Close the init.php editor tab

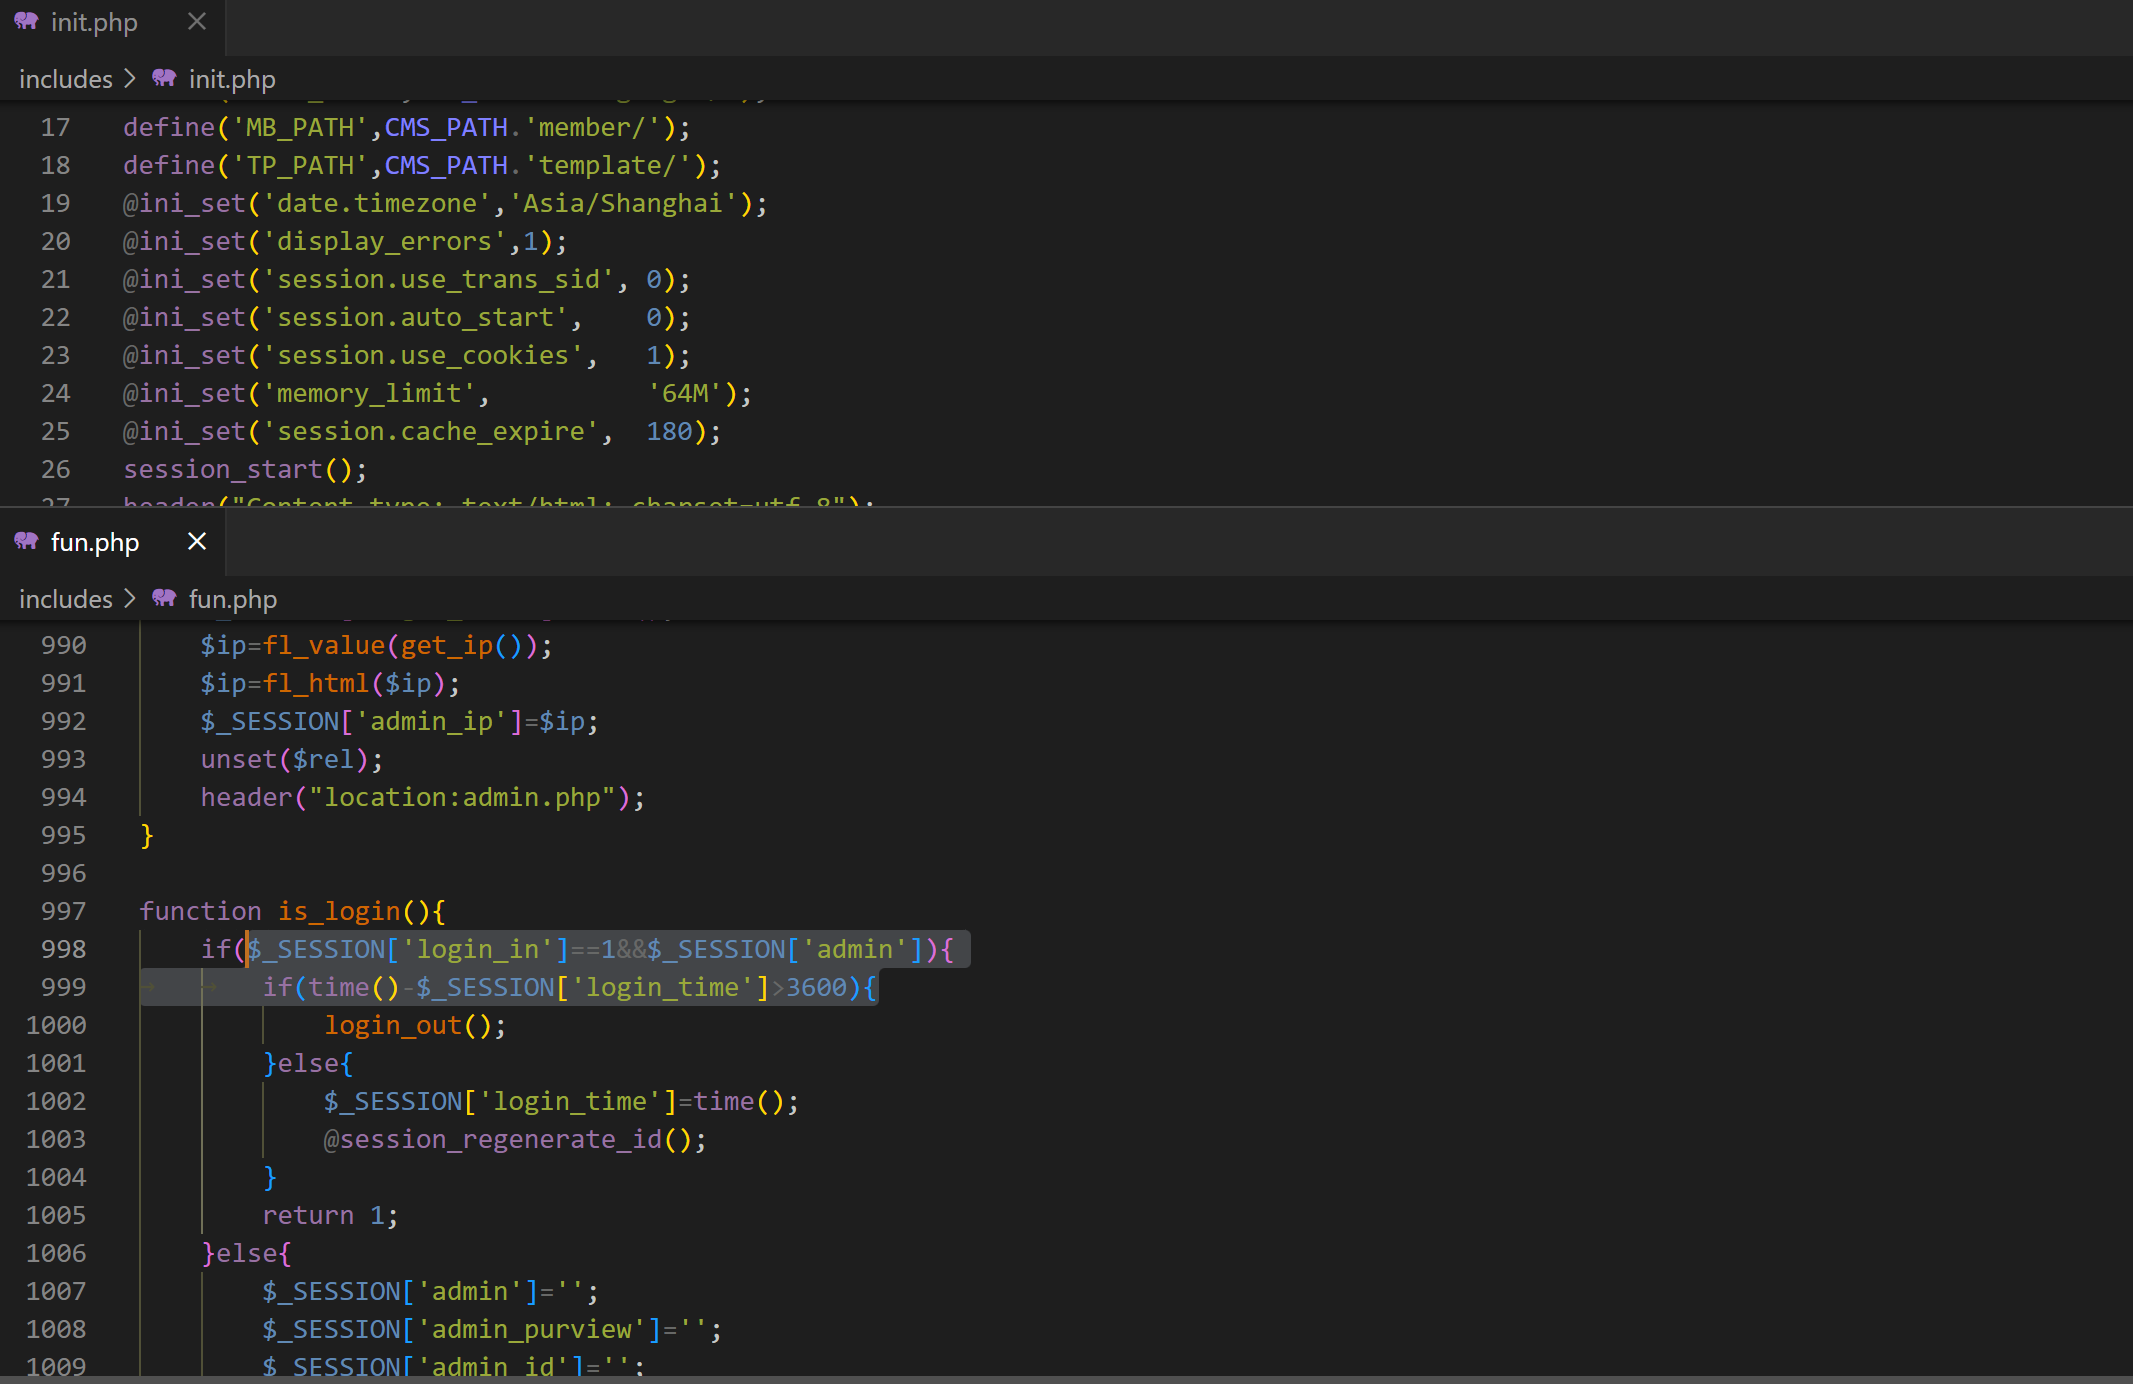click(x=197, y=21)
